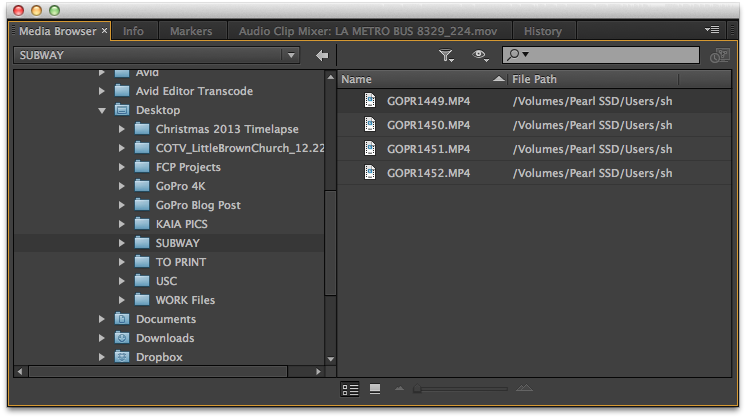746x418 pixels.
Task: Open the file types filter funnel
Action: click(x=446, y=56)
